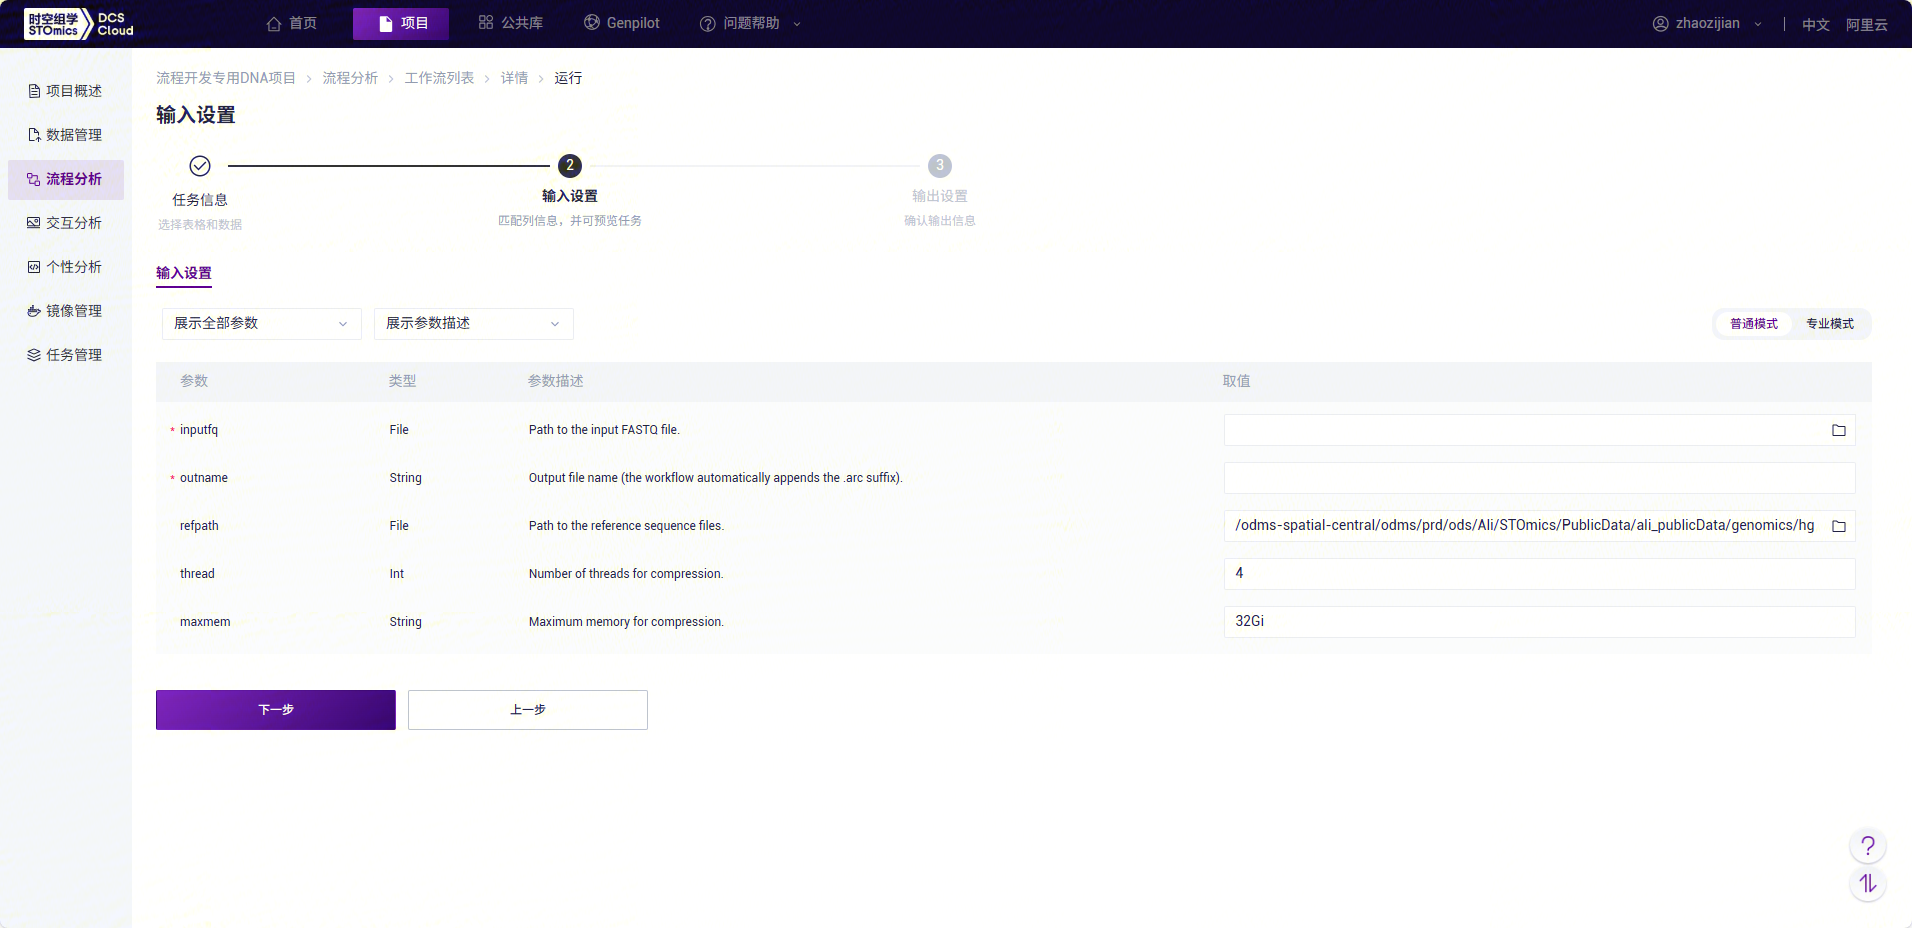Click completed step 任务信息 checkmark

pos(200,165)
